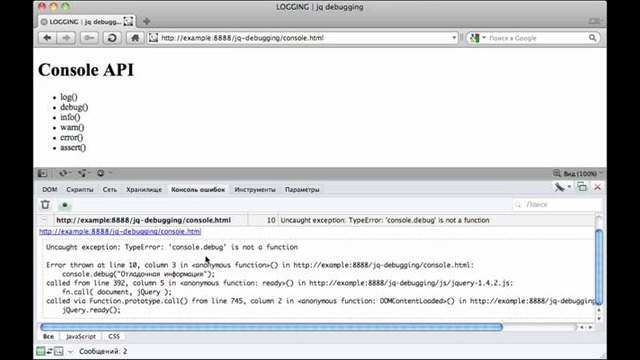
Task: Show all messages with the Все filter
Action: tap(49, 336)
